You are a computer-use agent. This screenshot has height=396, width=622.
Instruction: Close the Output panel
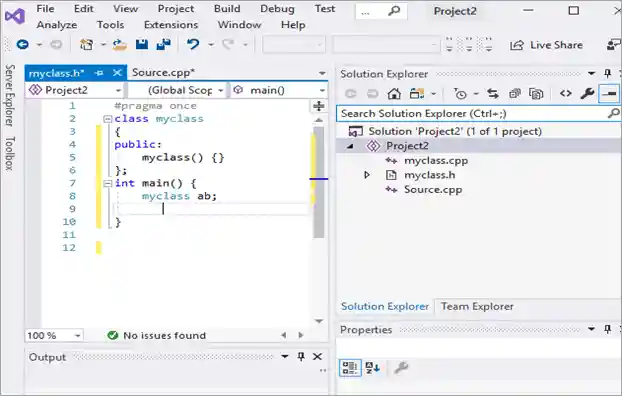[317, 357]
